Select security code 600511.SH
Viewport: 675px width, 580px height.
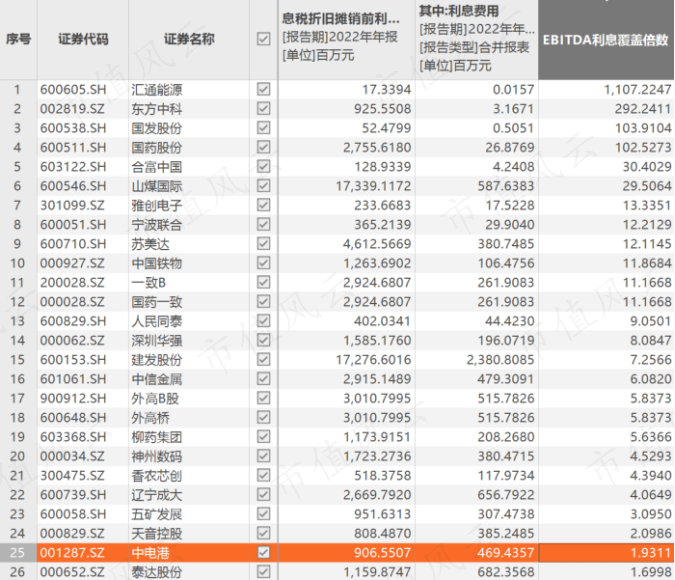(x=73, y=148)
